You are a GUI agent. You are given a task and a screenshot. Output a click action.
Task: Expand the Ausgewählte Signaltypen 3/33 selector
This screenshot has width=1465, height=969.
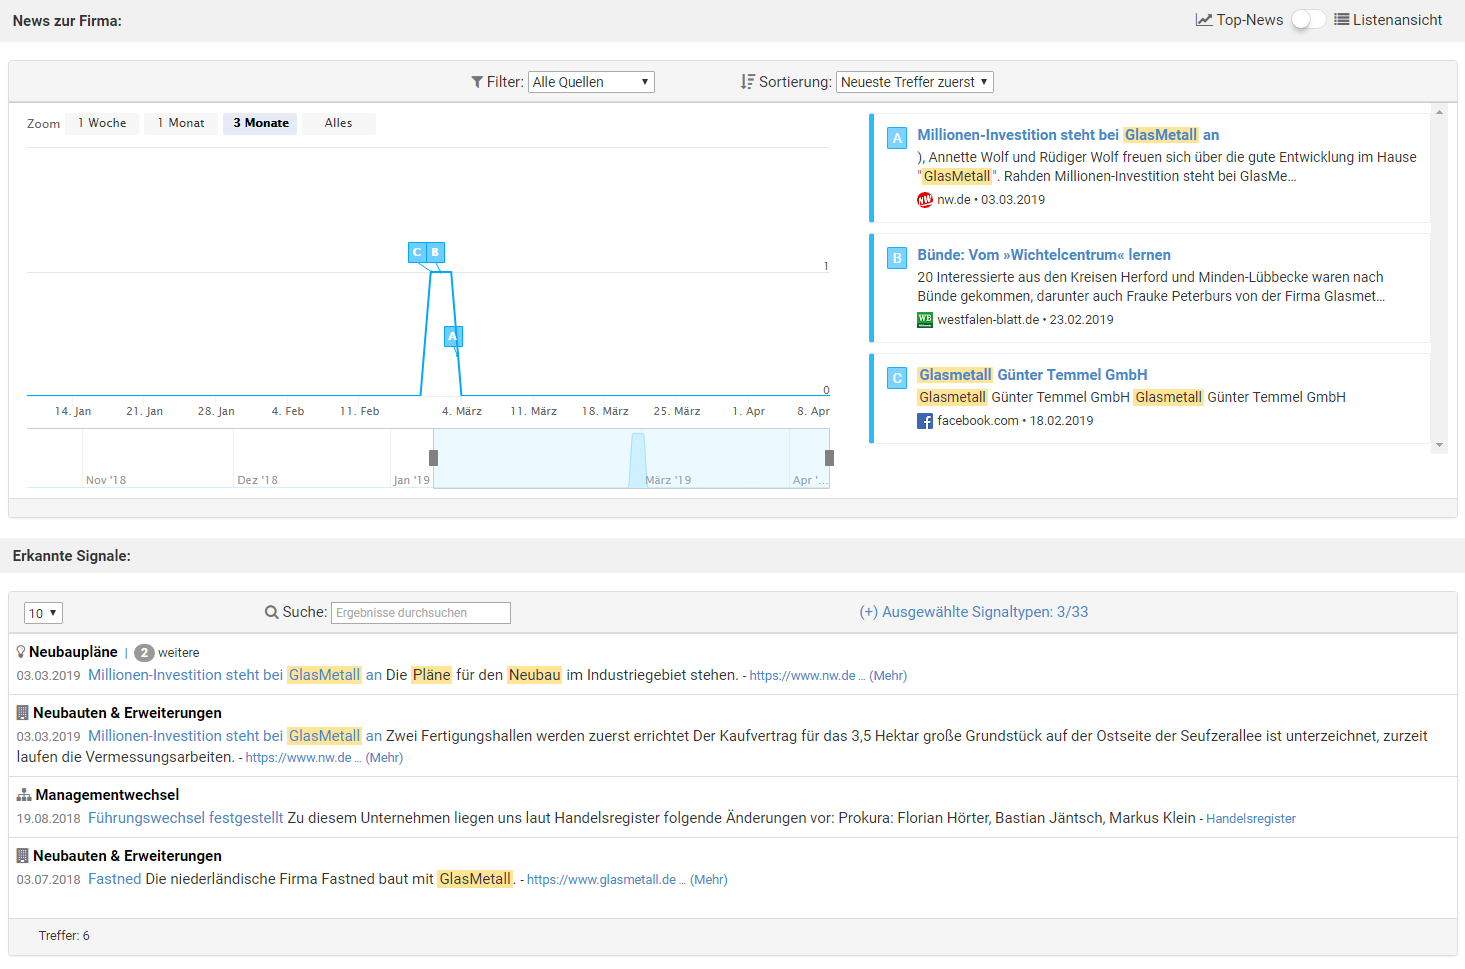tap(973, 612)
